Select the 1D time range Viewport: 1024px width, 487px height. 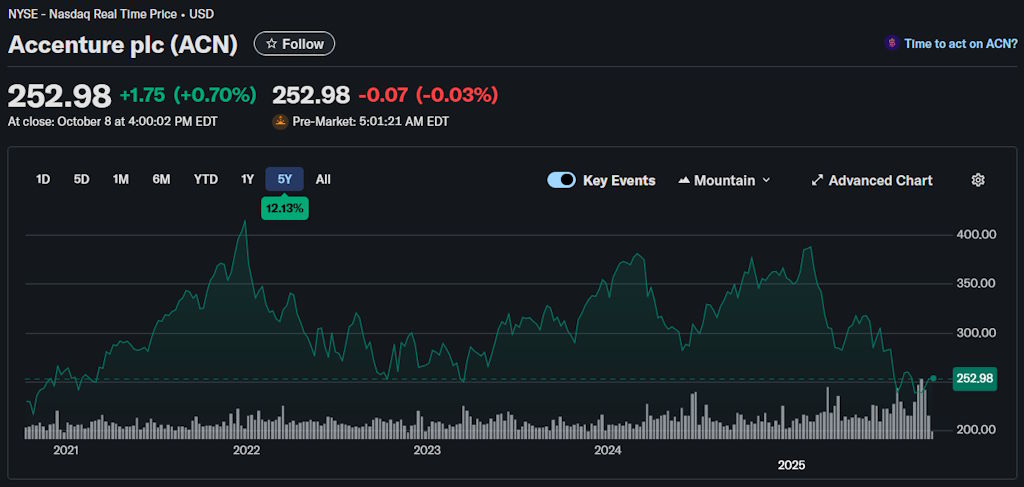tap(43, 180)
